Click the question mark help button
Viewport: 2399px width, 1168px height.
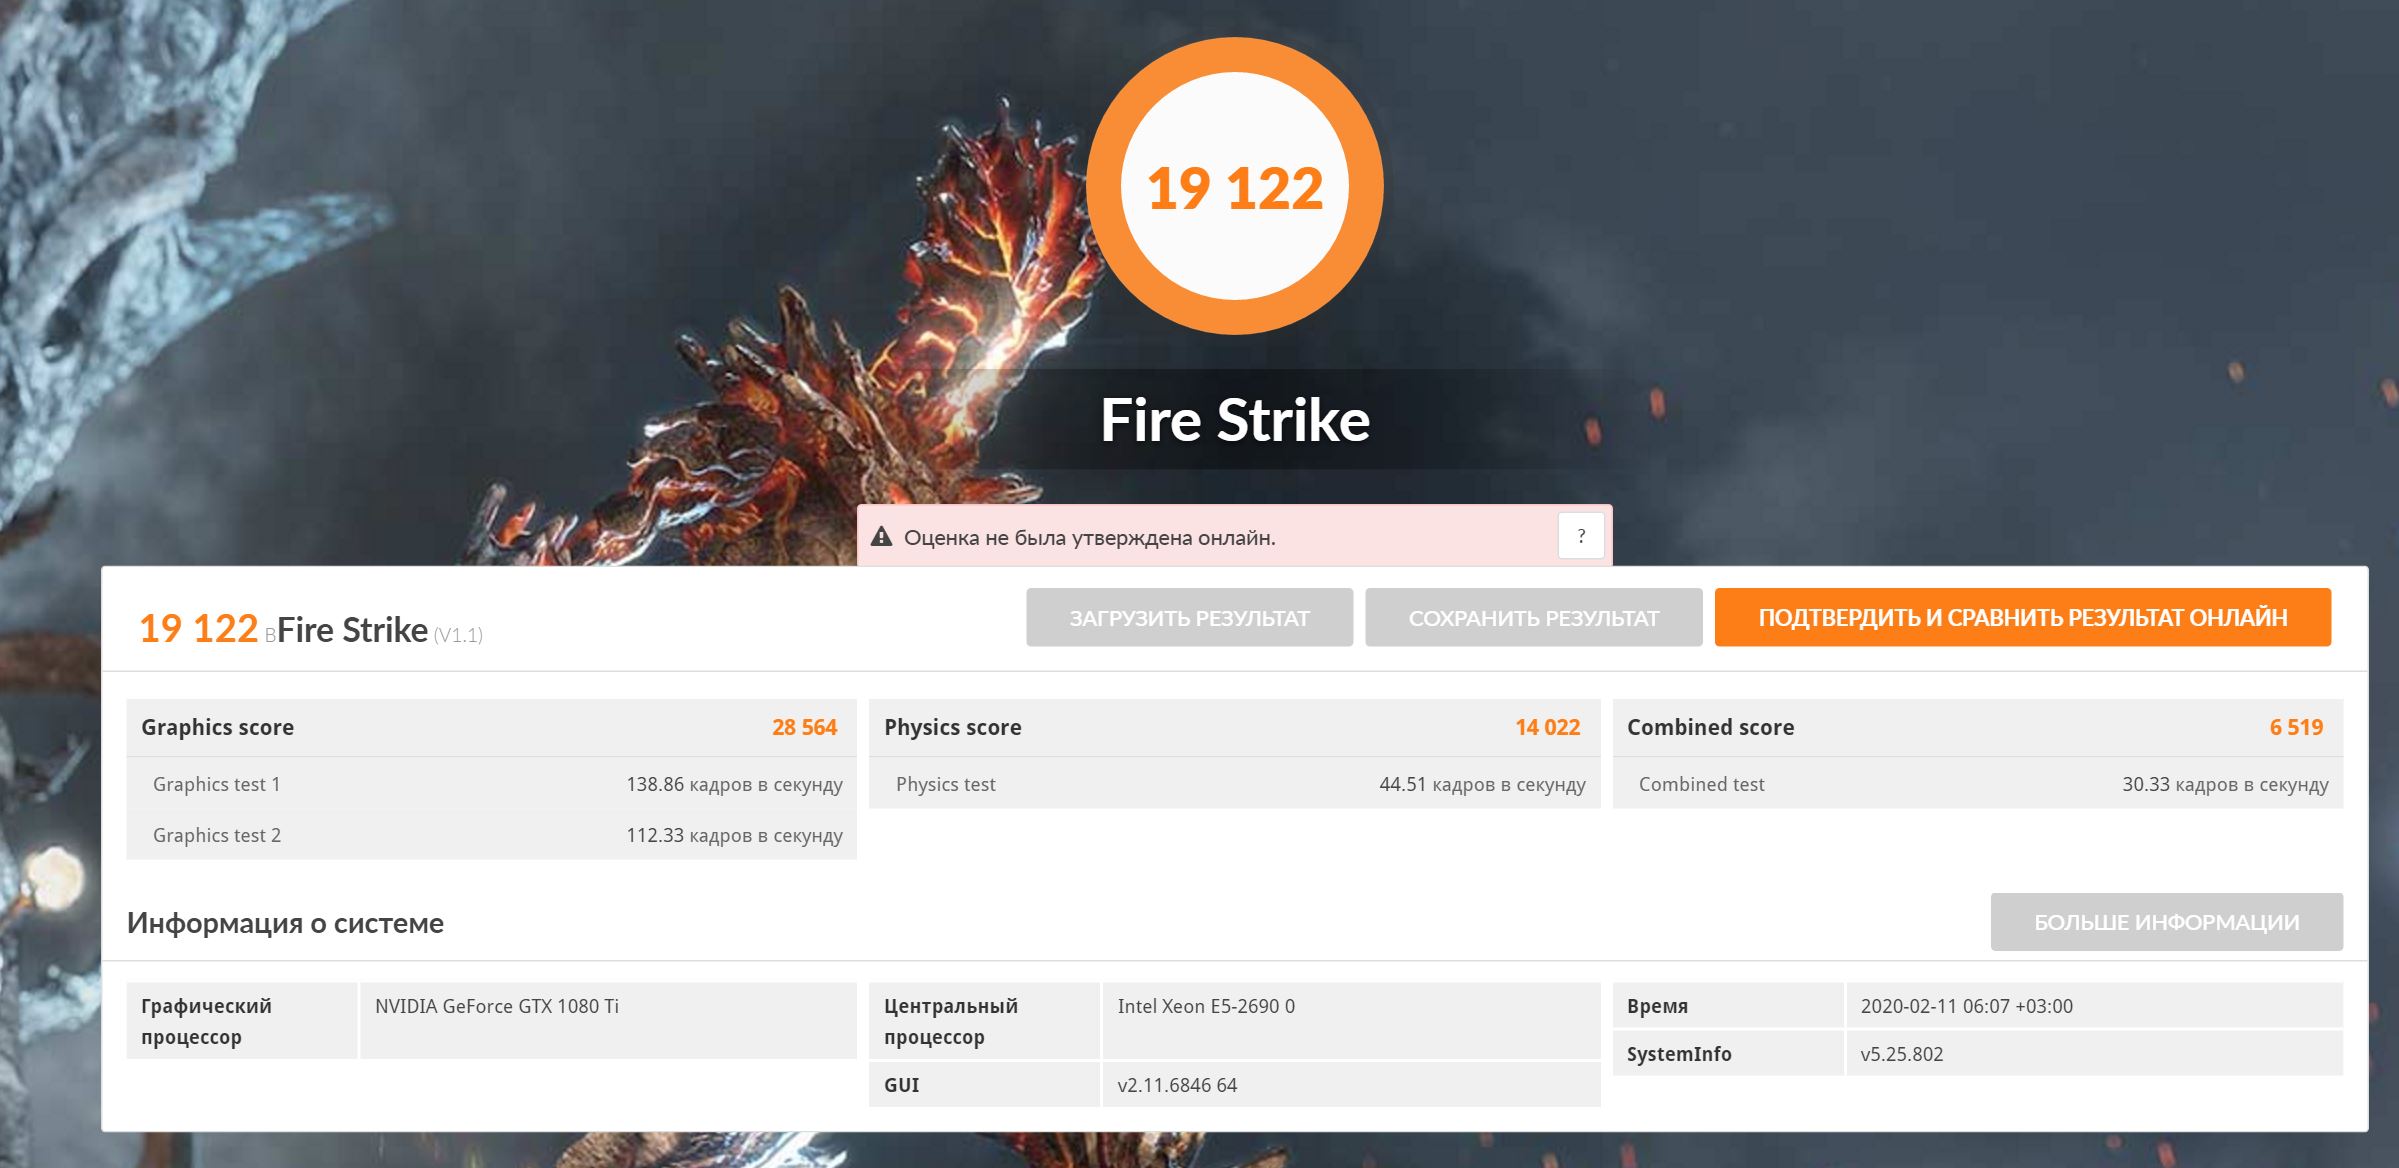[x=1580, y=536]
